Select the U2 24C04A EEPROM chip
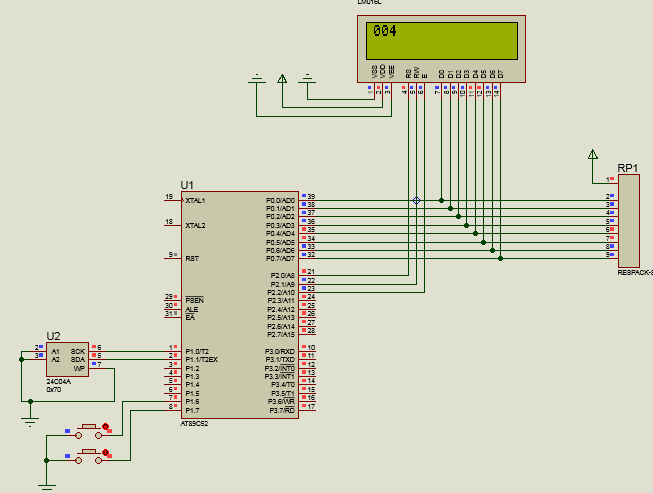 pyautogui.click(x=67, y=359)
